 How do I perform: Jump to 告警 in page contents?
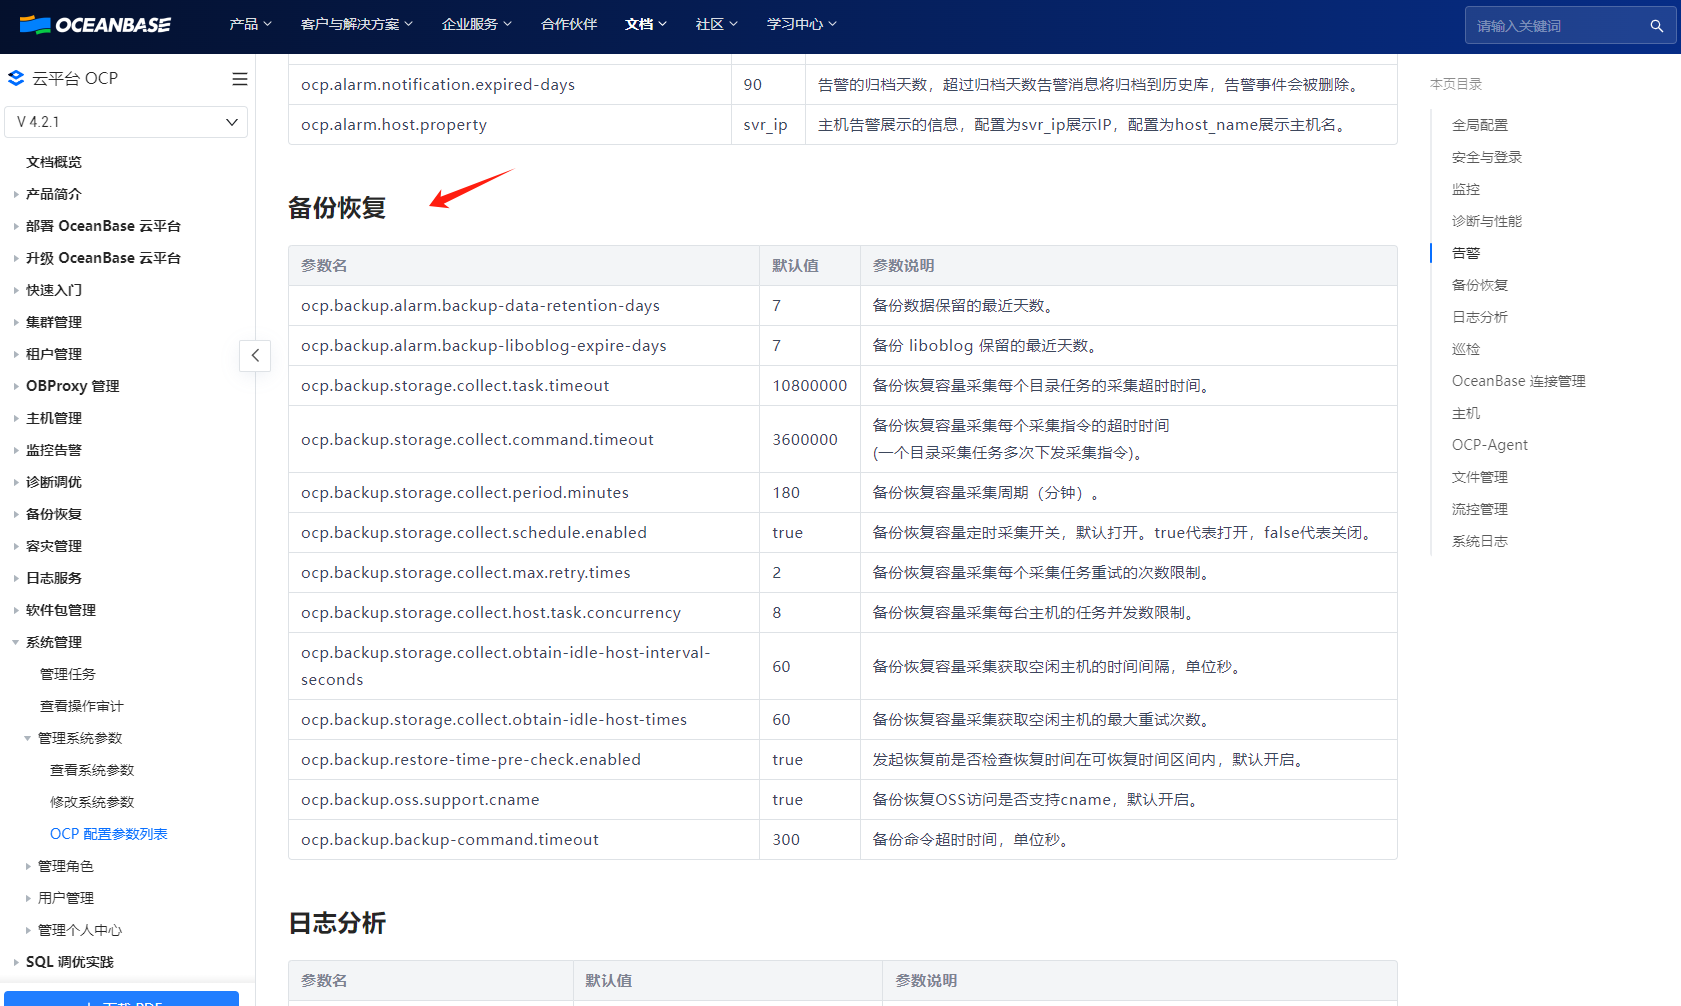point(1466,253)
